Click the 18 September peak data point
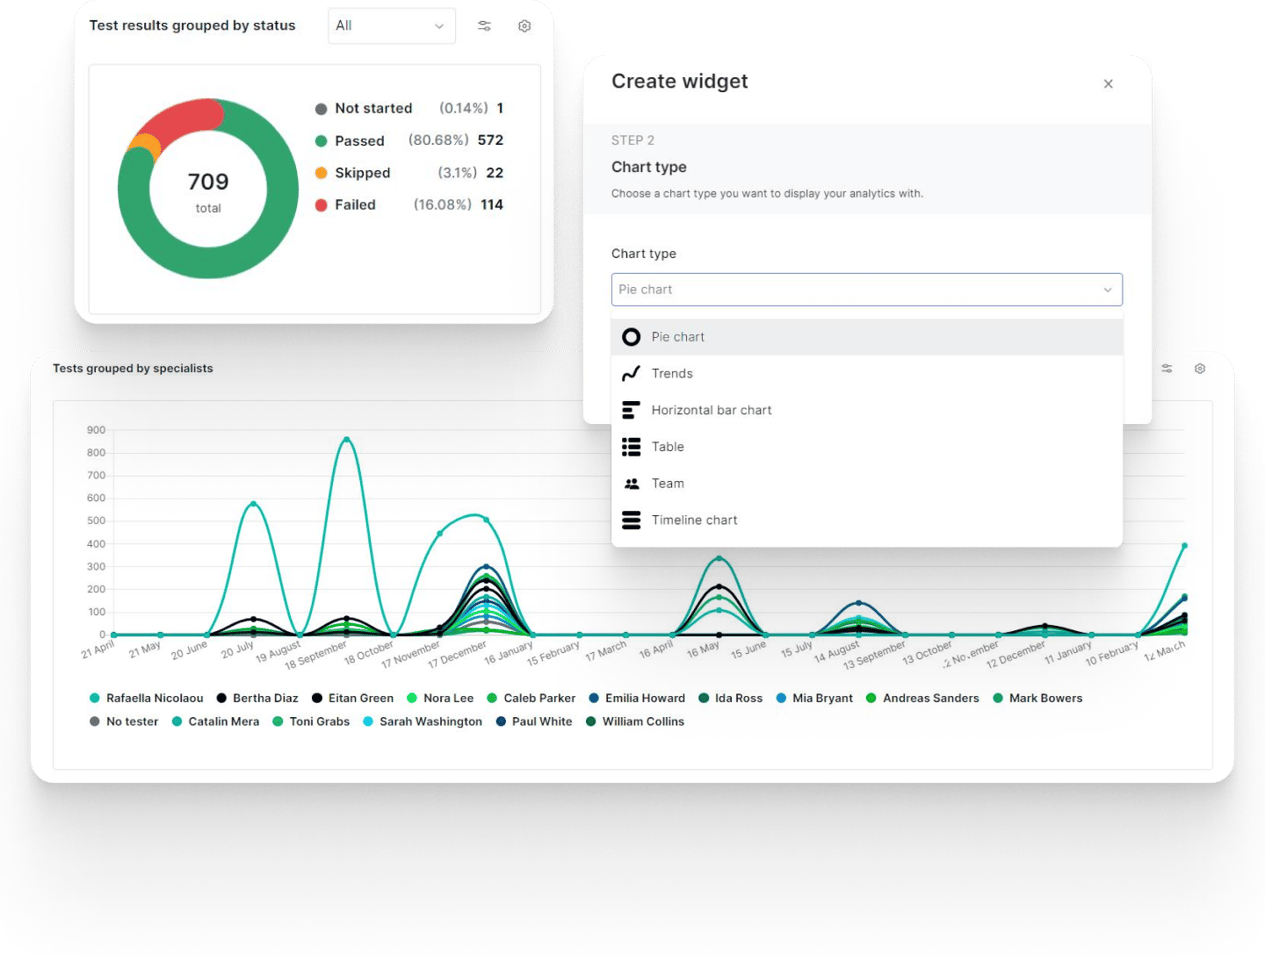Viewport: 1265px width, 955px height. 347,439
